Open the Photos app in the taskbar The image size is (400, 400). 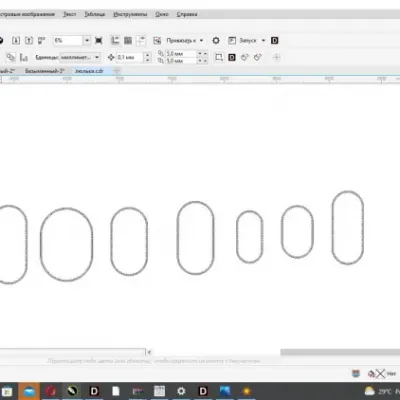click(225, 391)
